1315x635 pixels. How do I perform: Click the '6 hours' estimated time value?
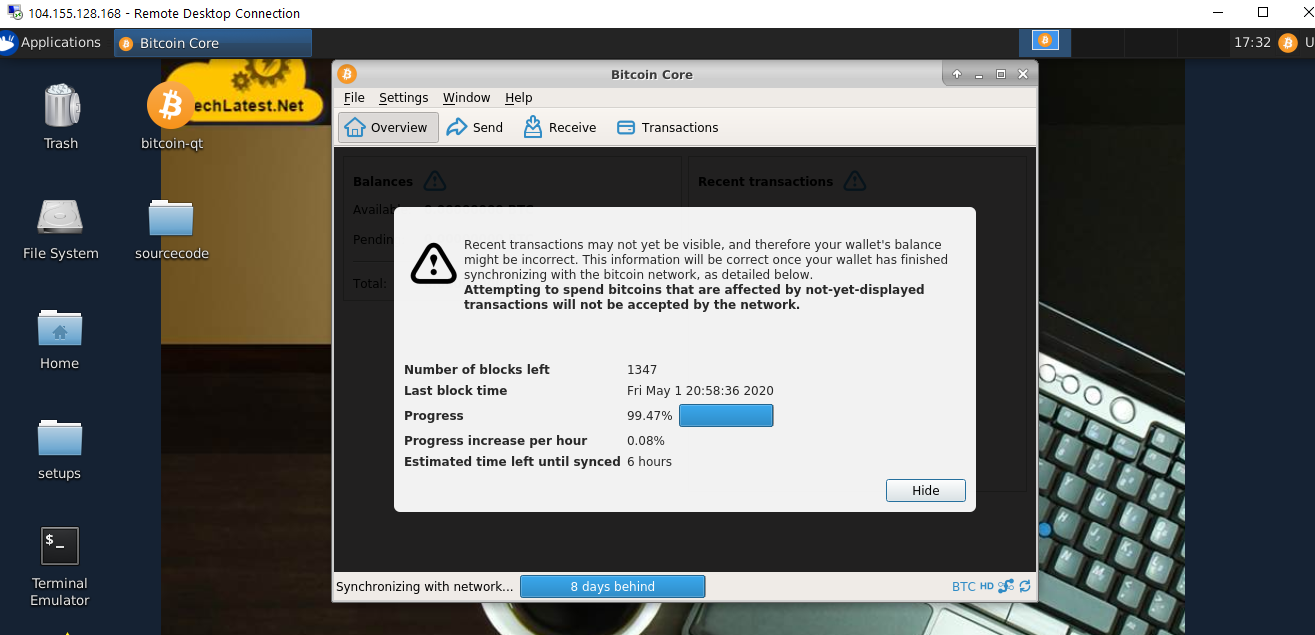[x=649, y=461]
